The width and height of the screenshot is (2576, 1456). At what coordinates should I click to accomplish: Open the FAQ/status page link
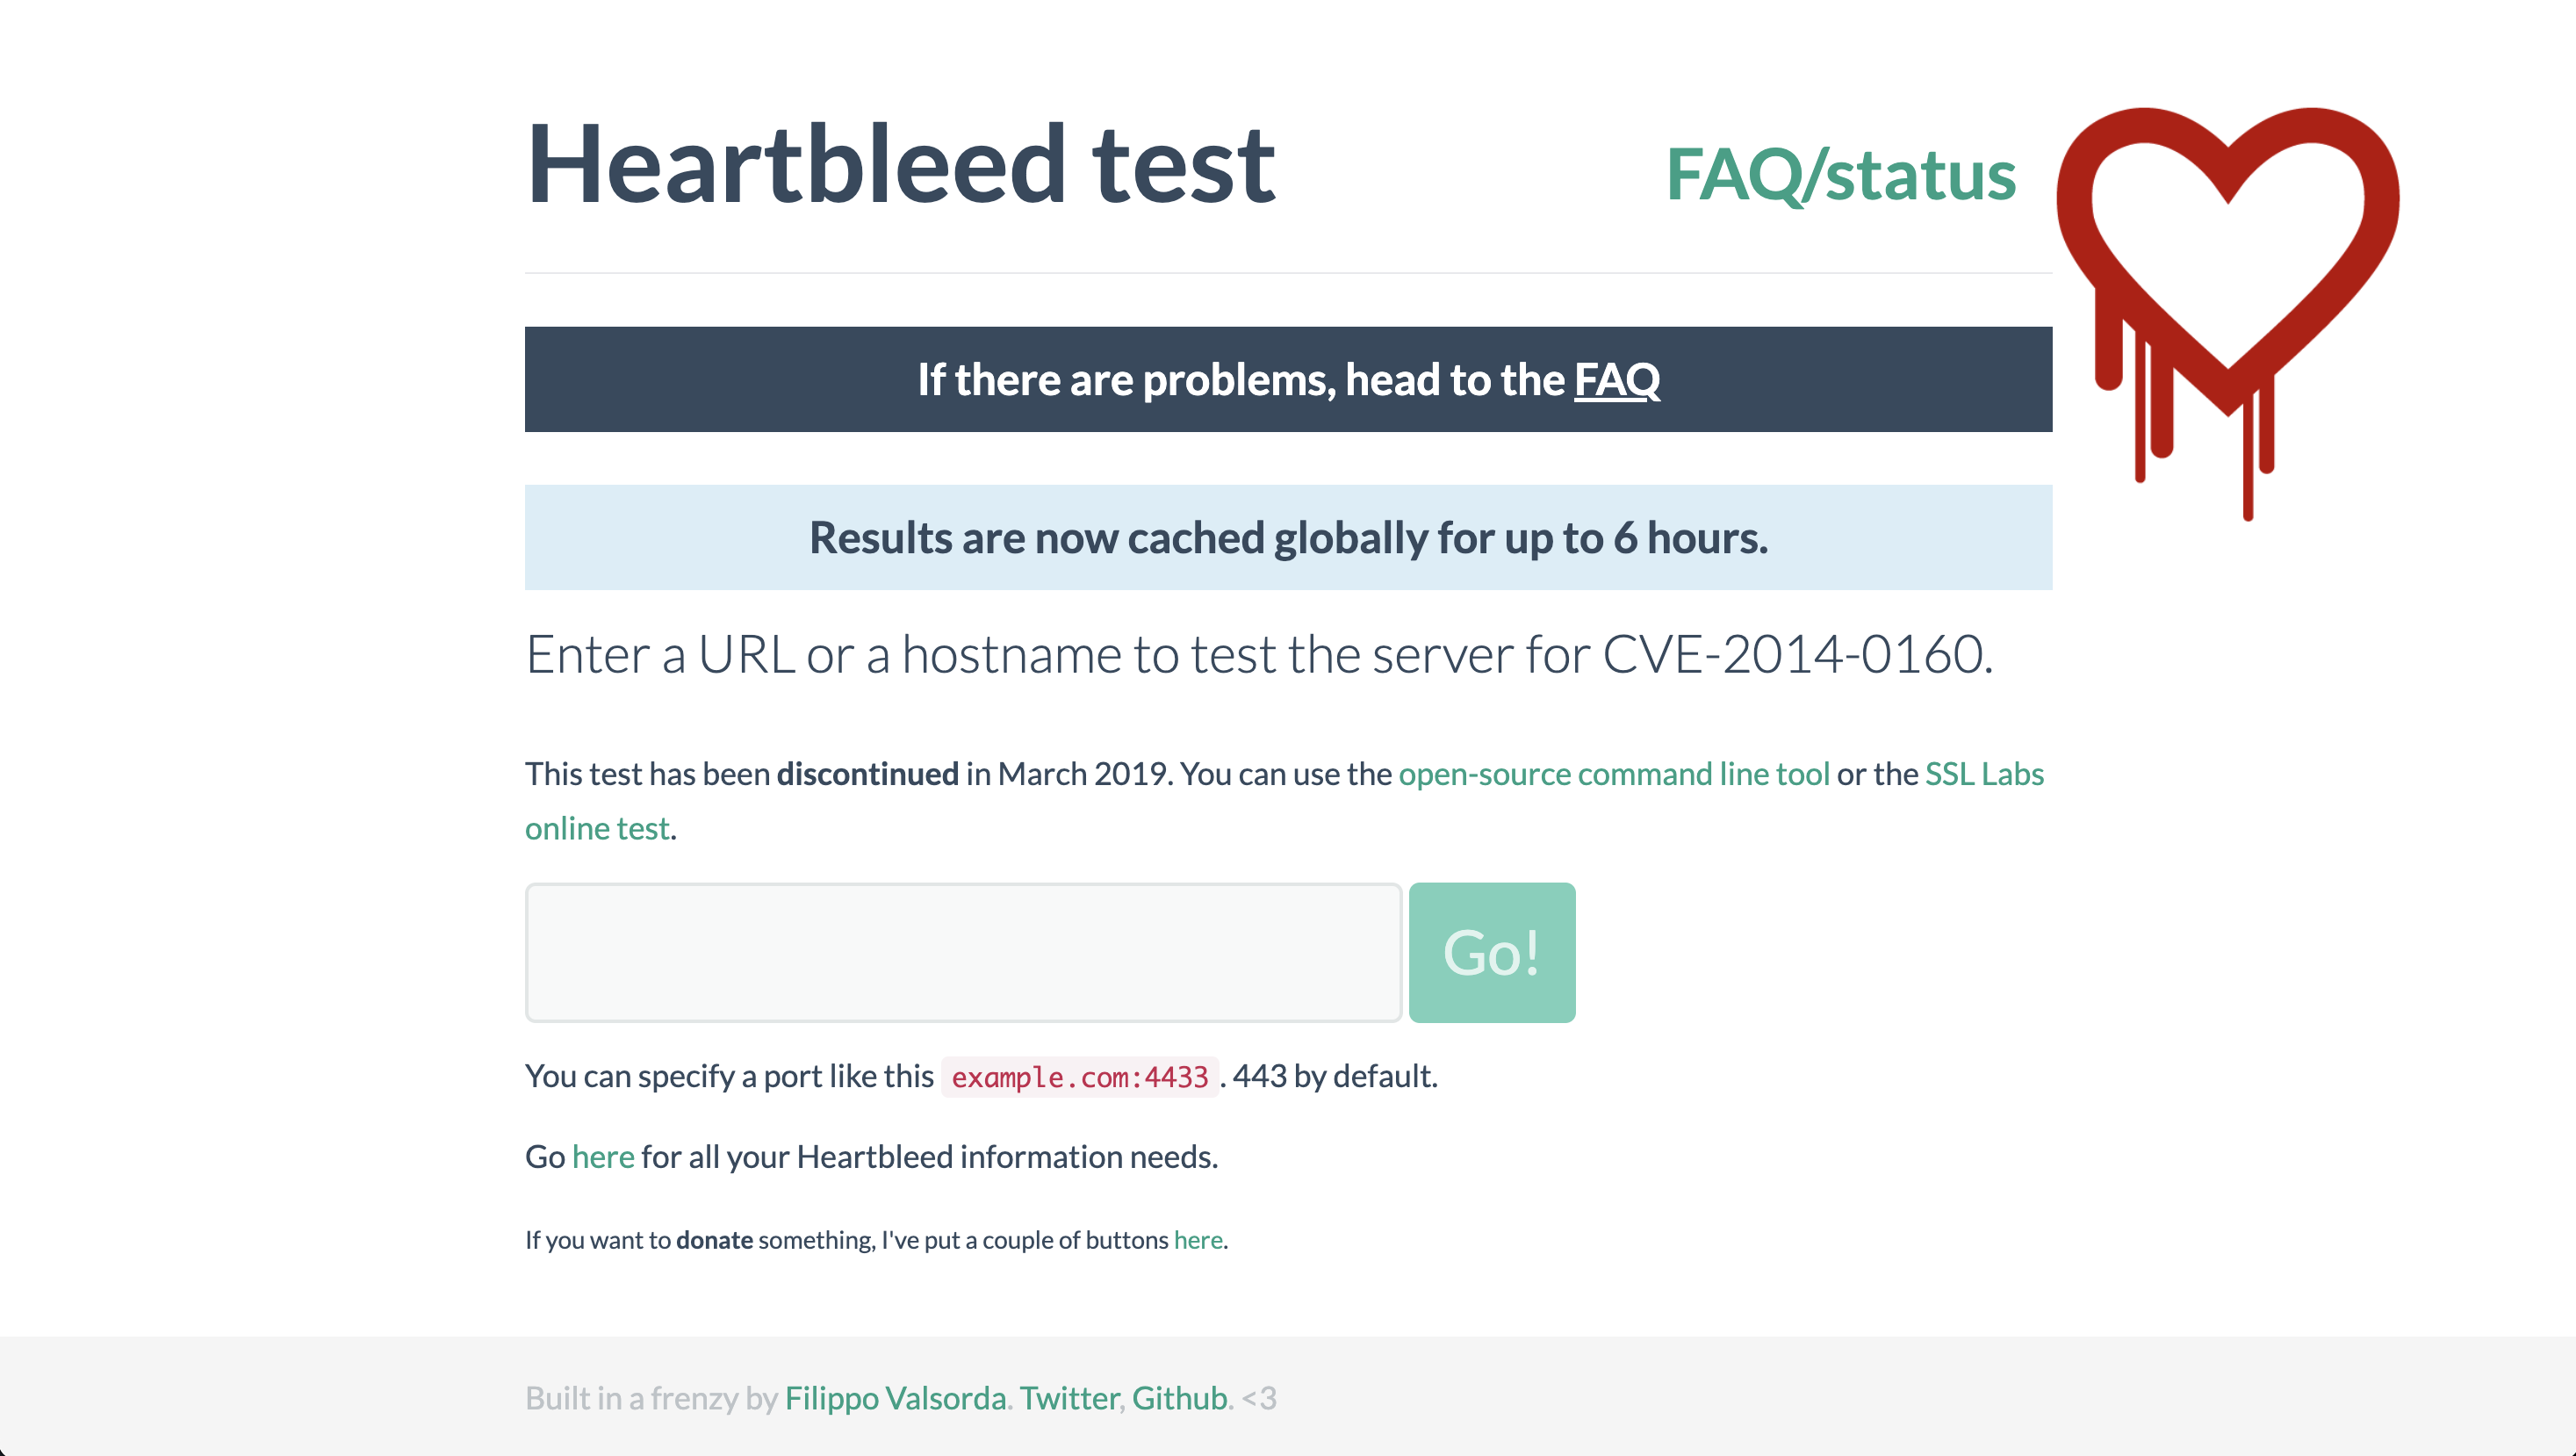(x=1840, y=175)
